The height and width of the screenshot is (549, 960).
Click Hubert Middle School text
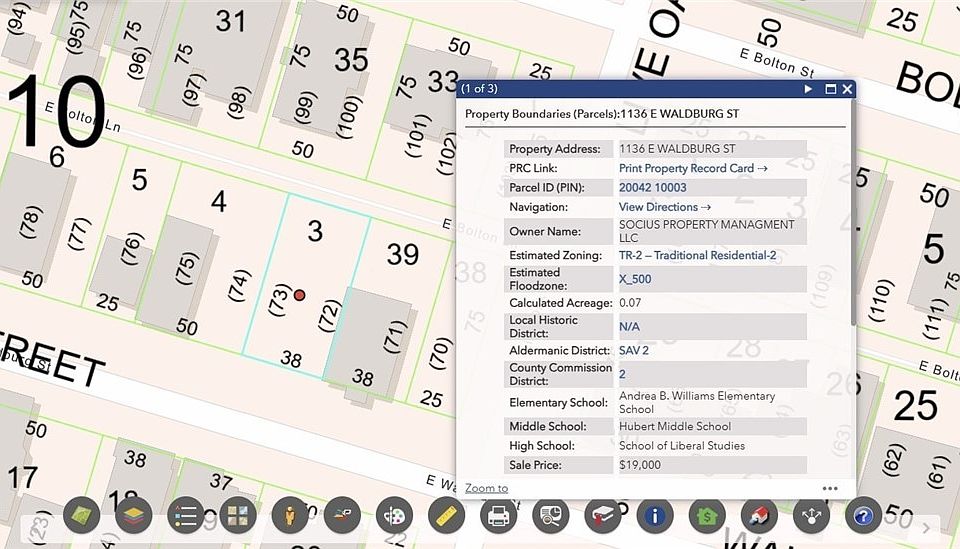[675, 426]
